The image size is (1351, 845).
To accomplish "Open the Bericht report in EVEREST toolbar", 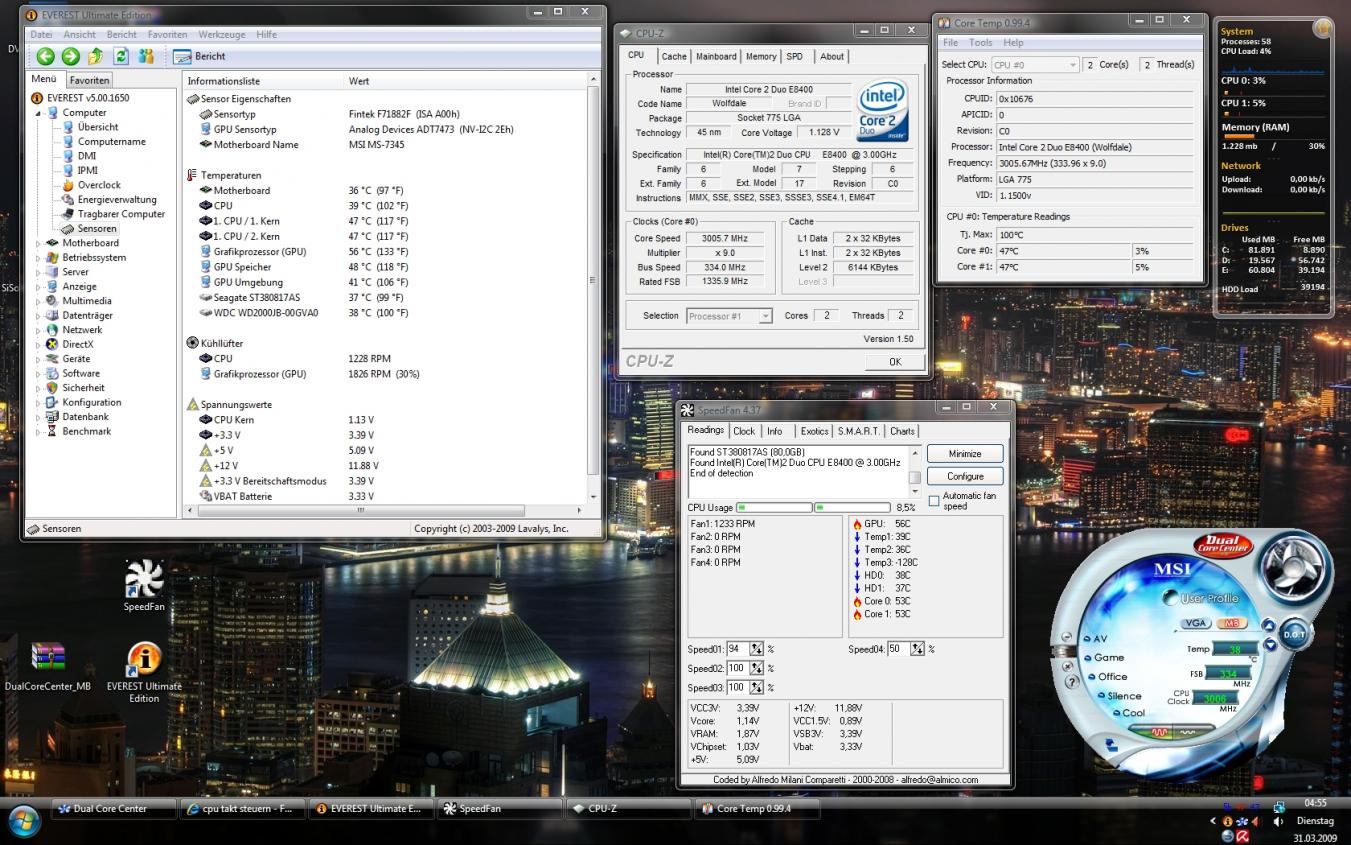I will click(x=199, y=57).
